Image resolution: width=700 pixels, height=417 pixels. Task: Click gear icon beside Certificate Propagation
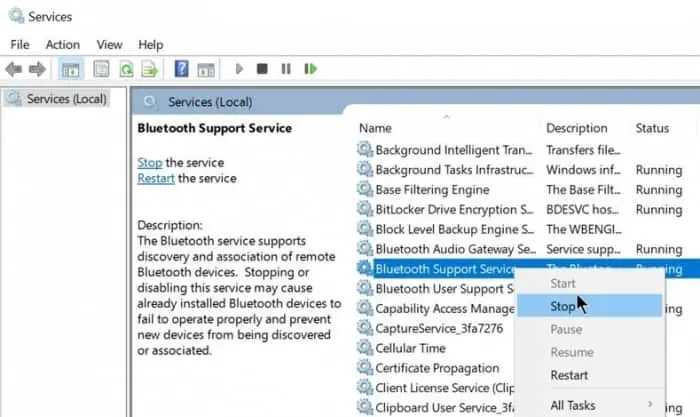point(365,367)
